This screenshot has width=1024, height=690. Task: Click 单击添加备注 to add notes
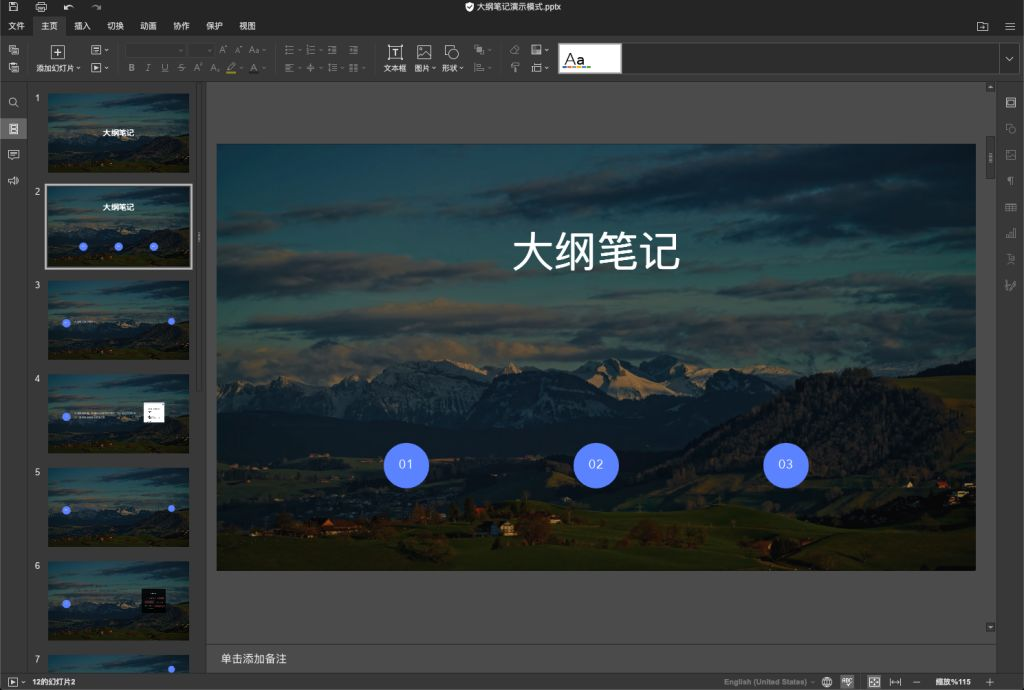pyautogui.click(x=253, y=659)
